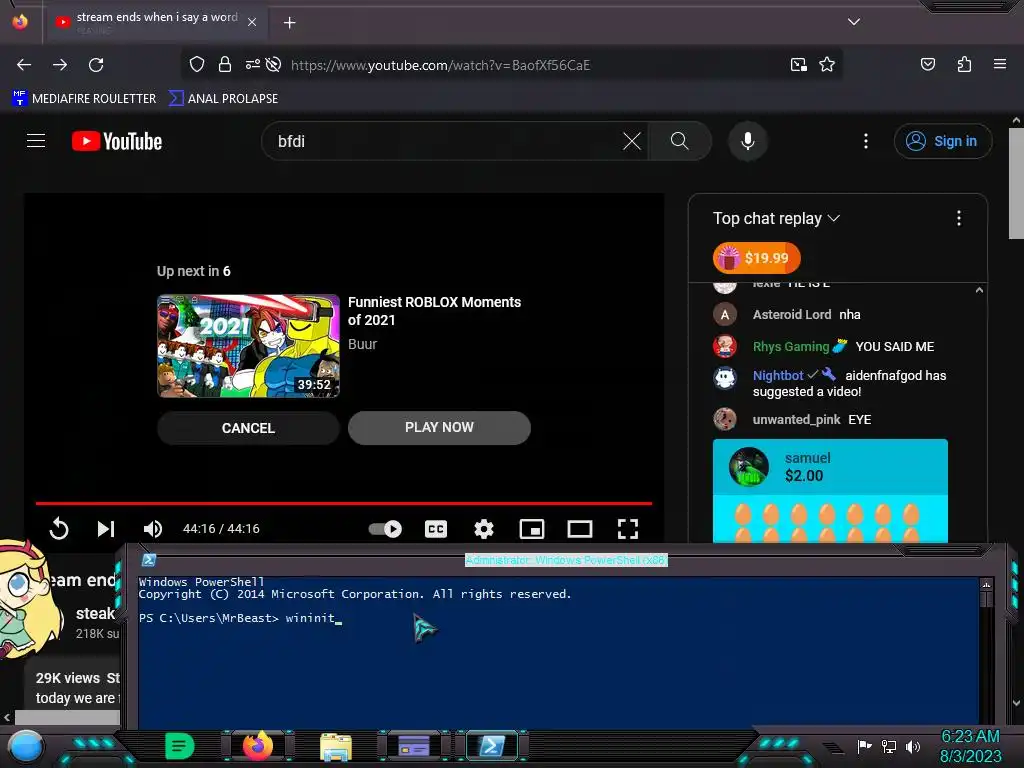The height and width of the screenshot is (768, 1024).
Task: Switch to Firefox on the taskbar
Action: (x=257, y=746)
